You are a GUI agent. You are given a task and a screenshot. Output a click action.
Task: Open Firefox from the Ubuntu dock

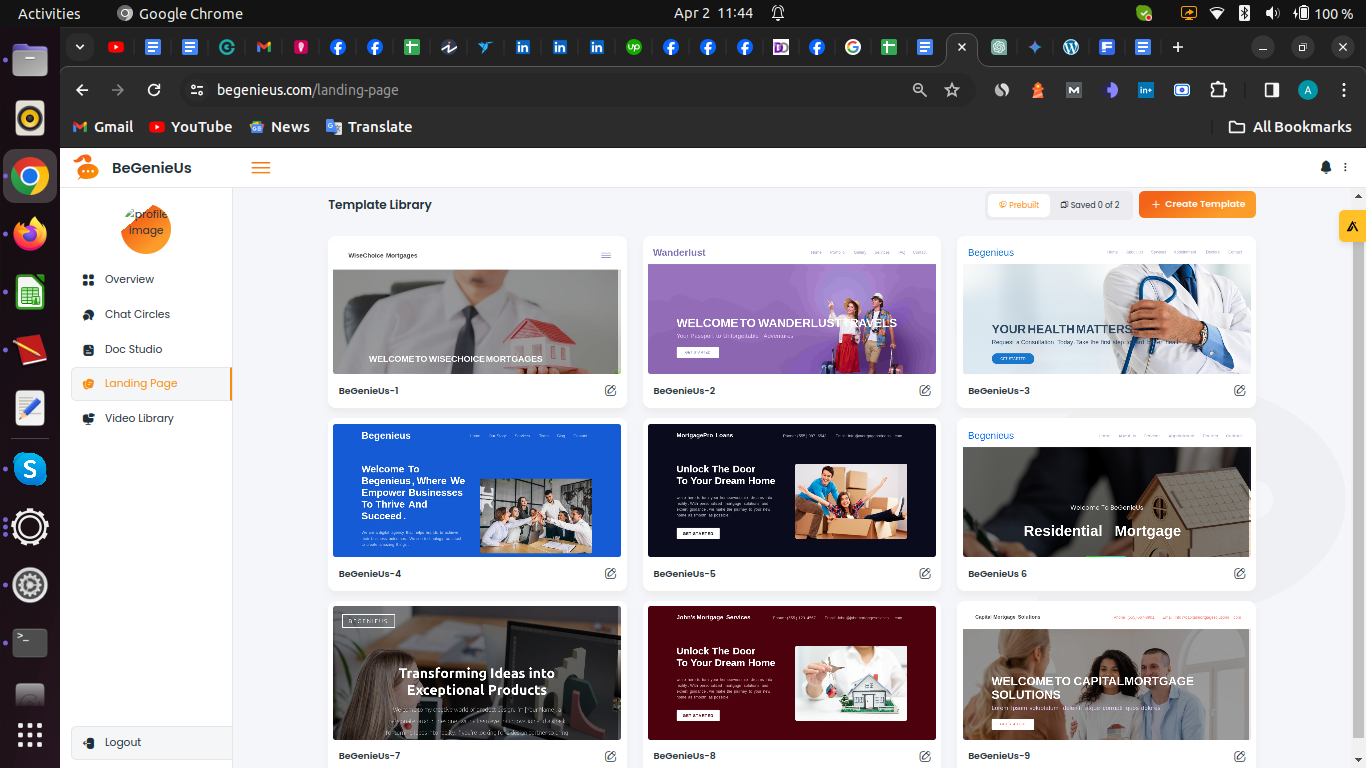point(30,235)
